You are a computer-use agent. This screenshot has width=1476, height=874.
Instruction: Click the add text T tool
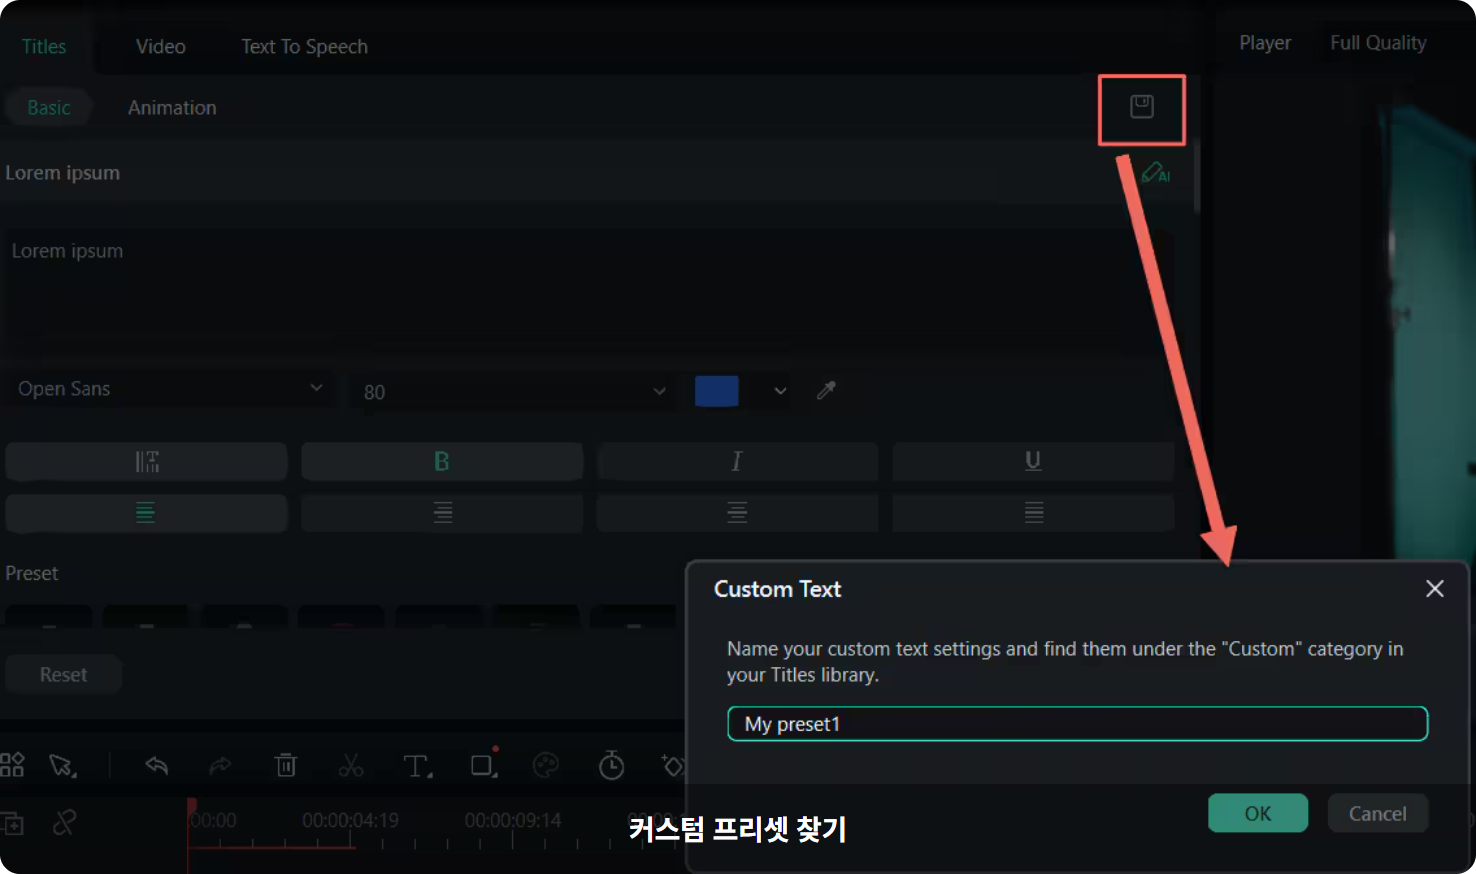pyautogui.click(x=417, y=767)
